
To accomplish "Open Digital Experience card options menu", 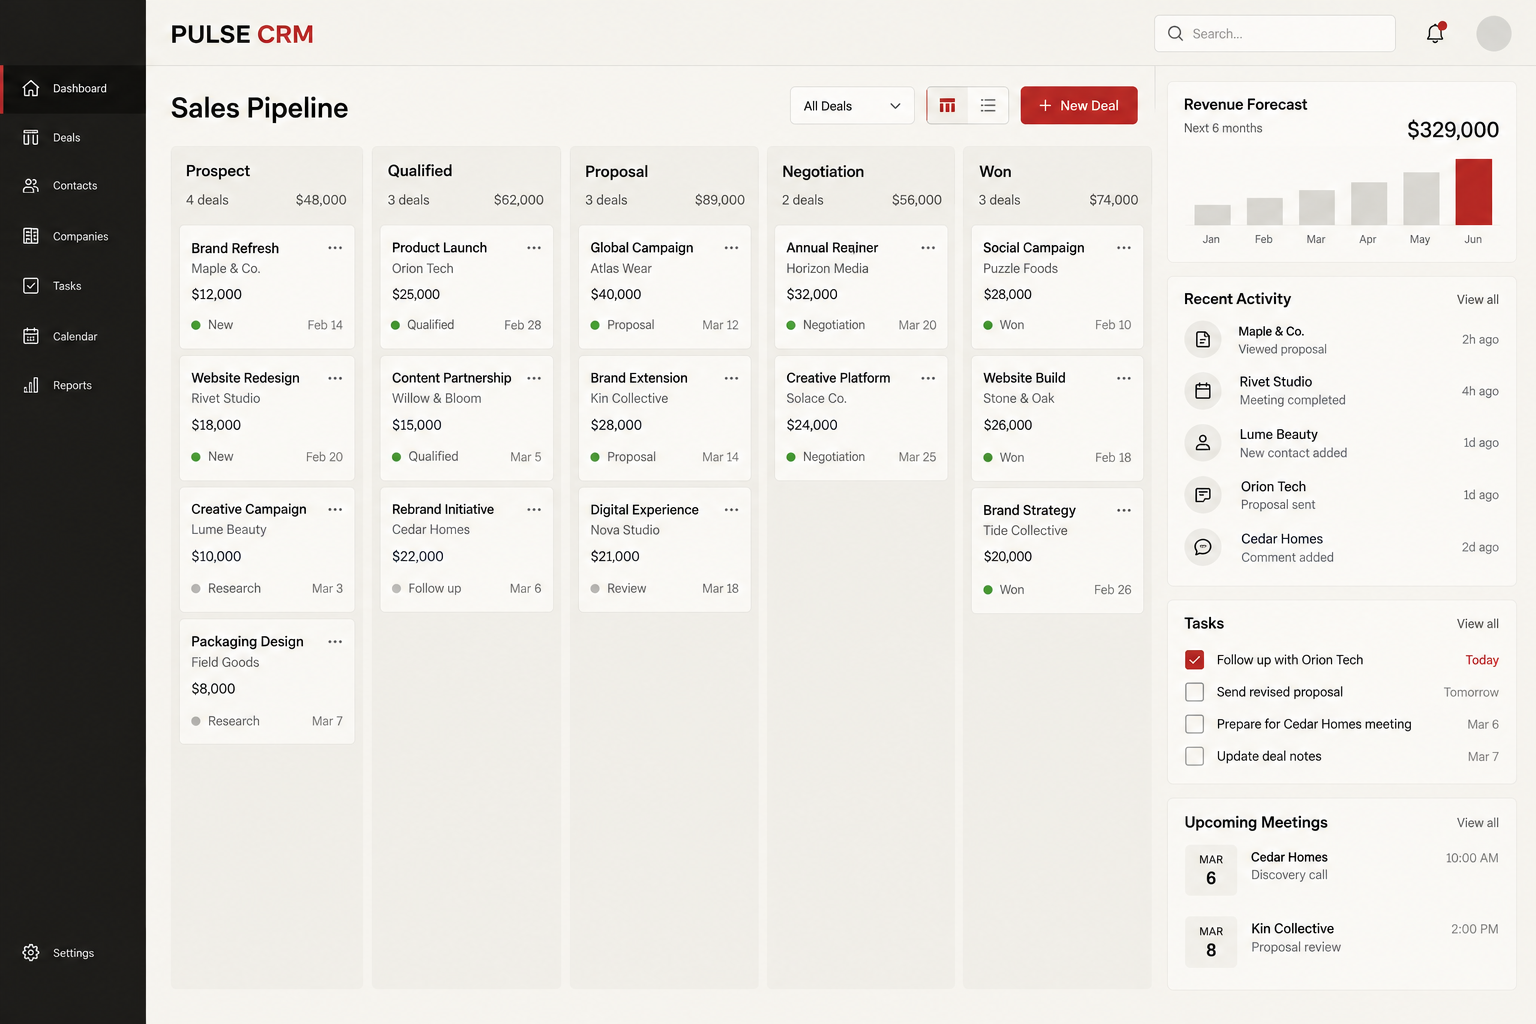I will [x=731, y=510].
